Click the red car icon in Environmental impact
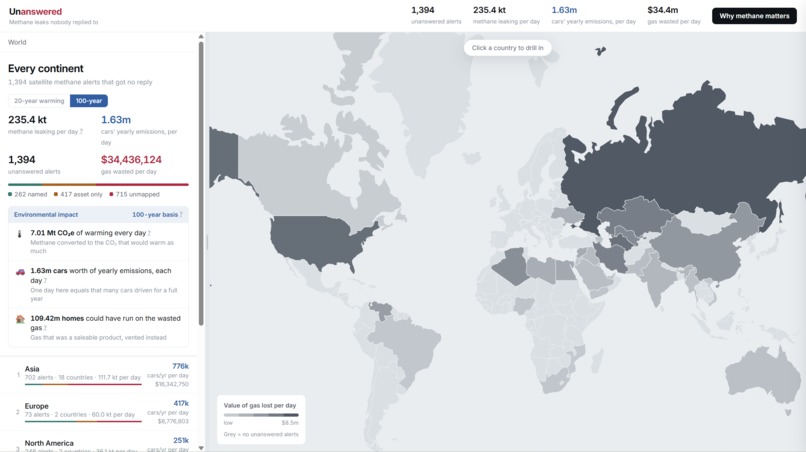This screenshot has height=452, width=806. point(20,272)
